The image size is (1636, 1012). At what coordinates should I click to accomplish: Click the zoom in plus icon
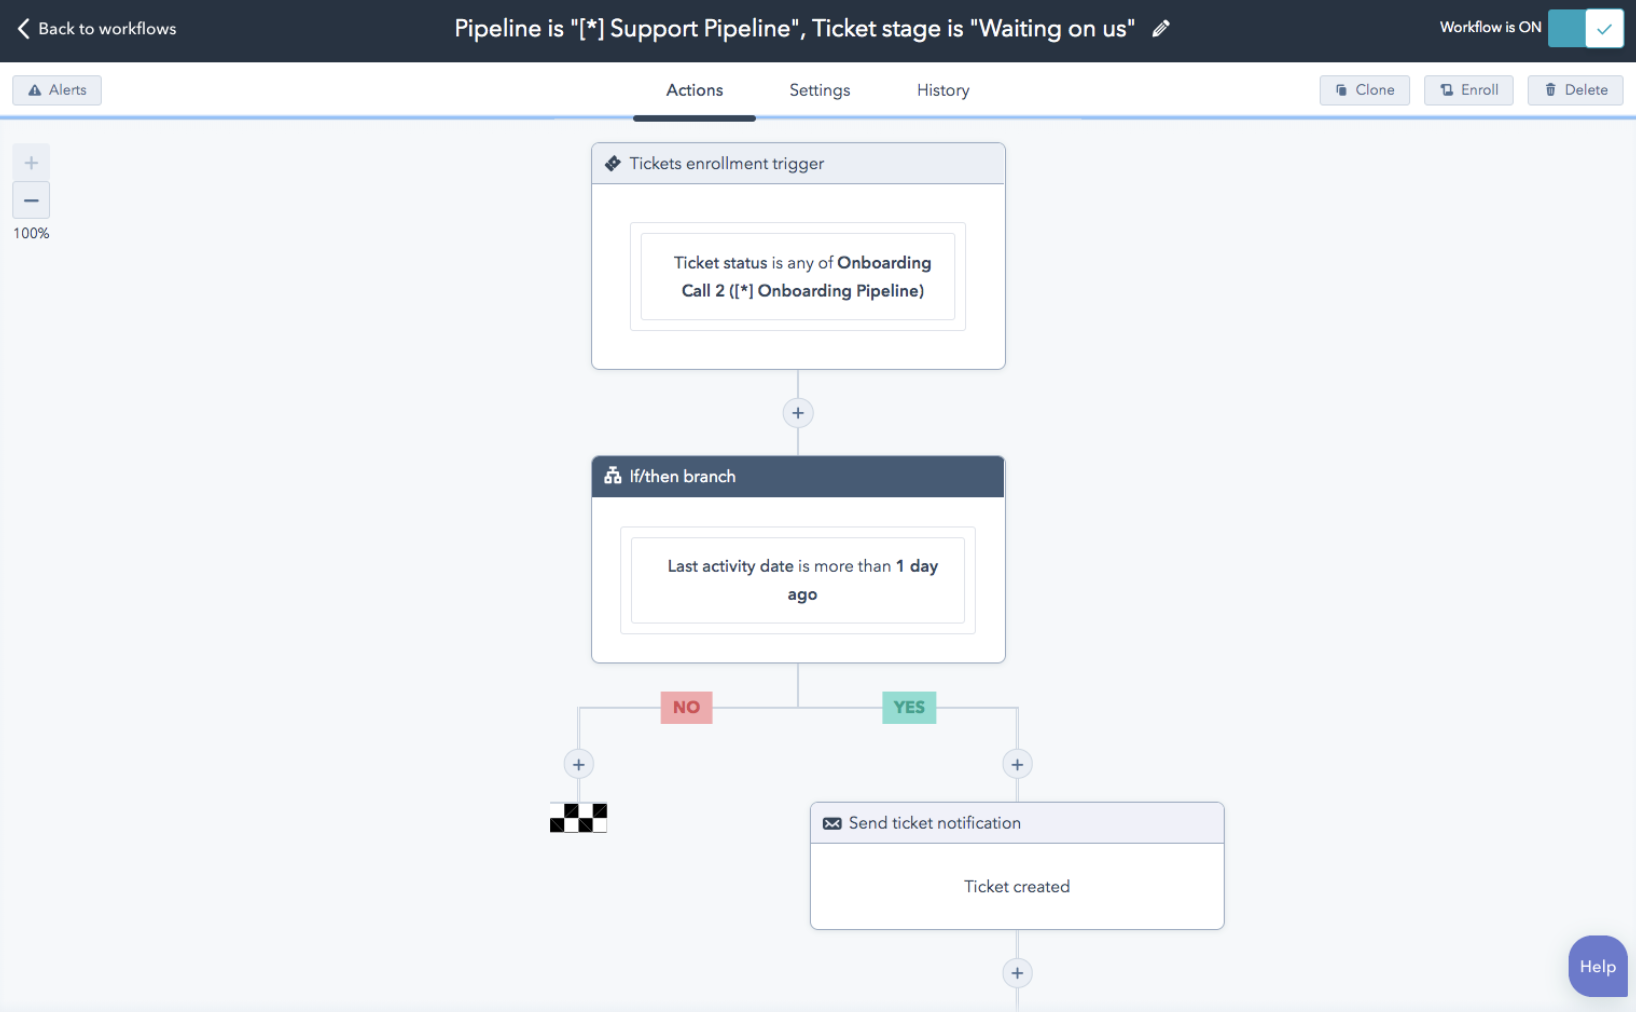coord(31,161)
